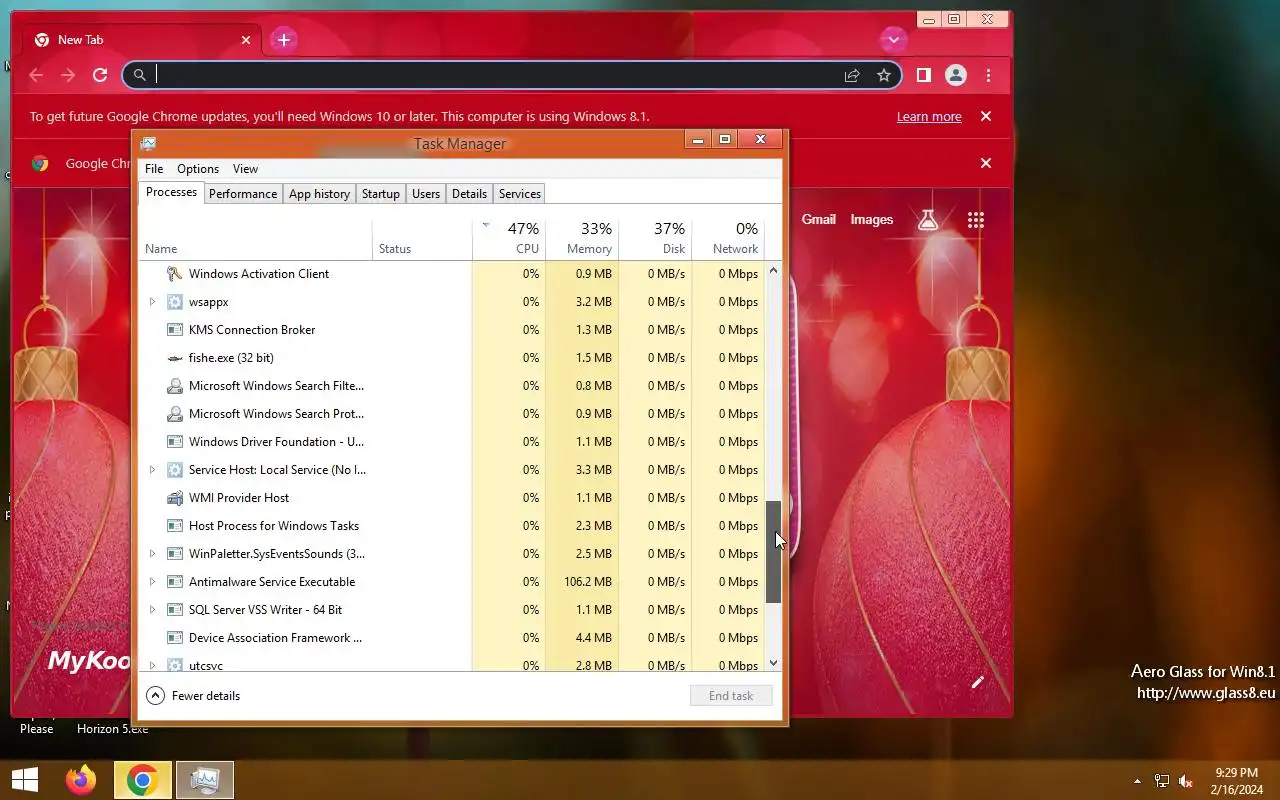
Task: Click the KMS Connection Broker icon
Action: click(174, 330)
